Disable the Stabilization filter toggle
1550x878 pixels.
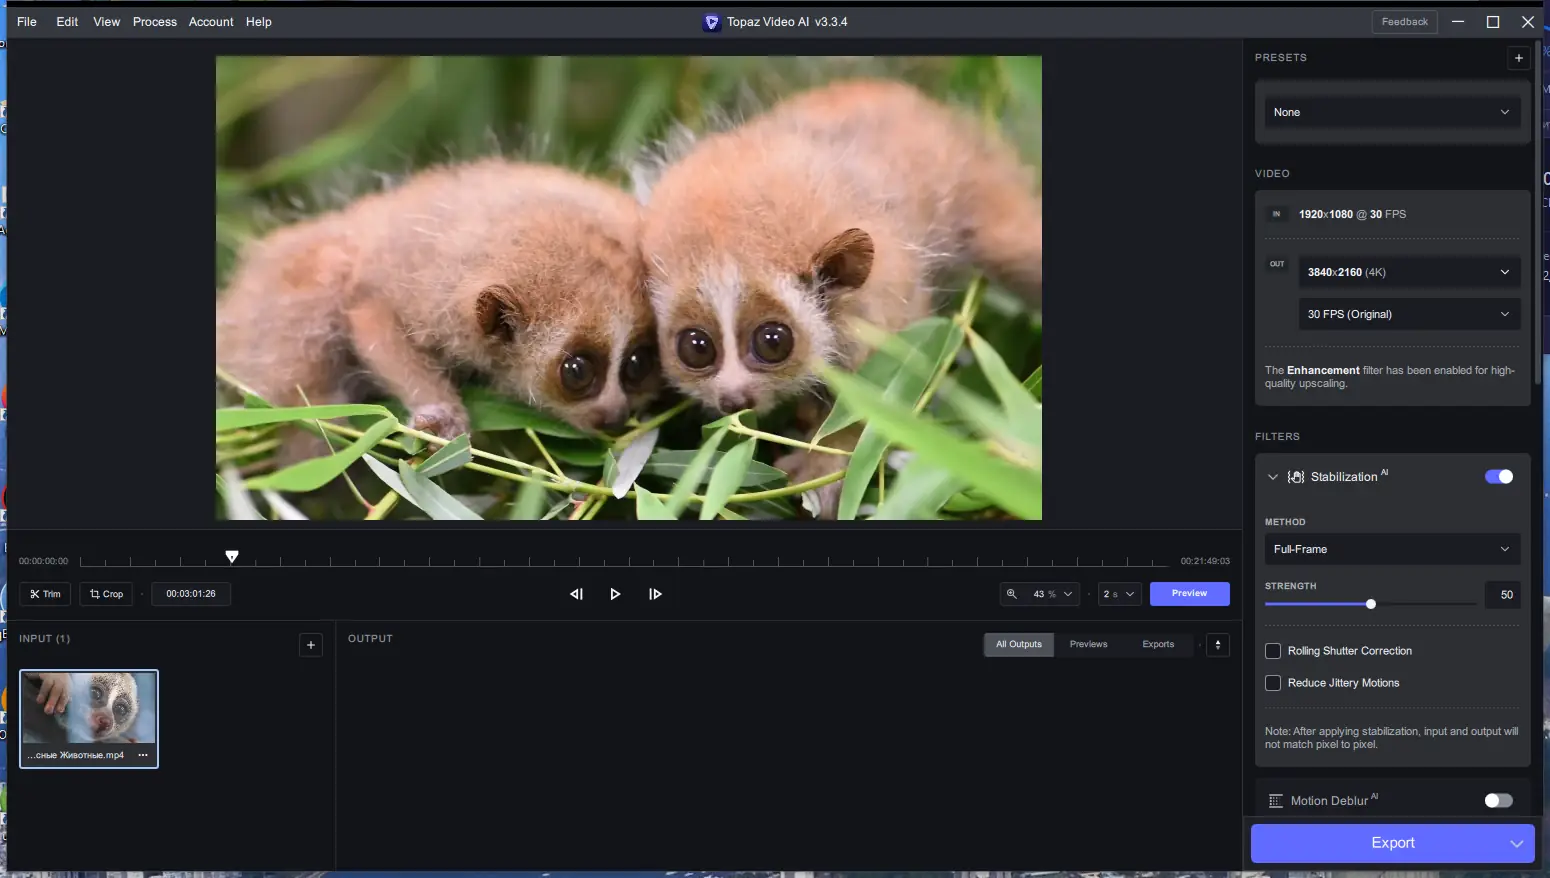click(1498, 477)
